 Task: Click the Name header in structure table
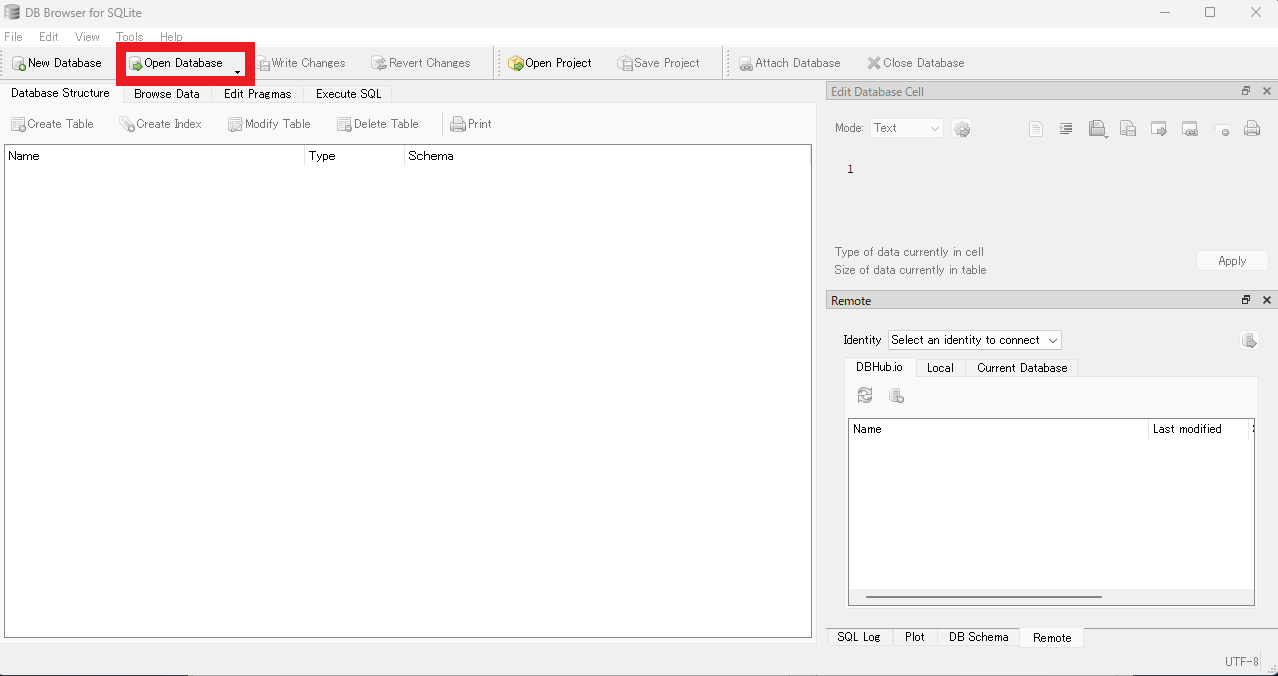point(155,156)
